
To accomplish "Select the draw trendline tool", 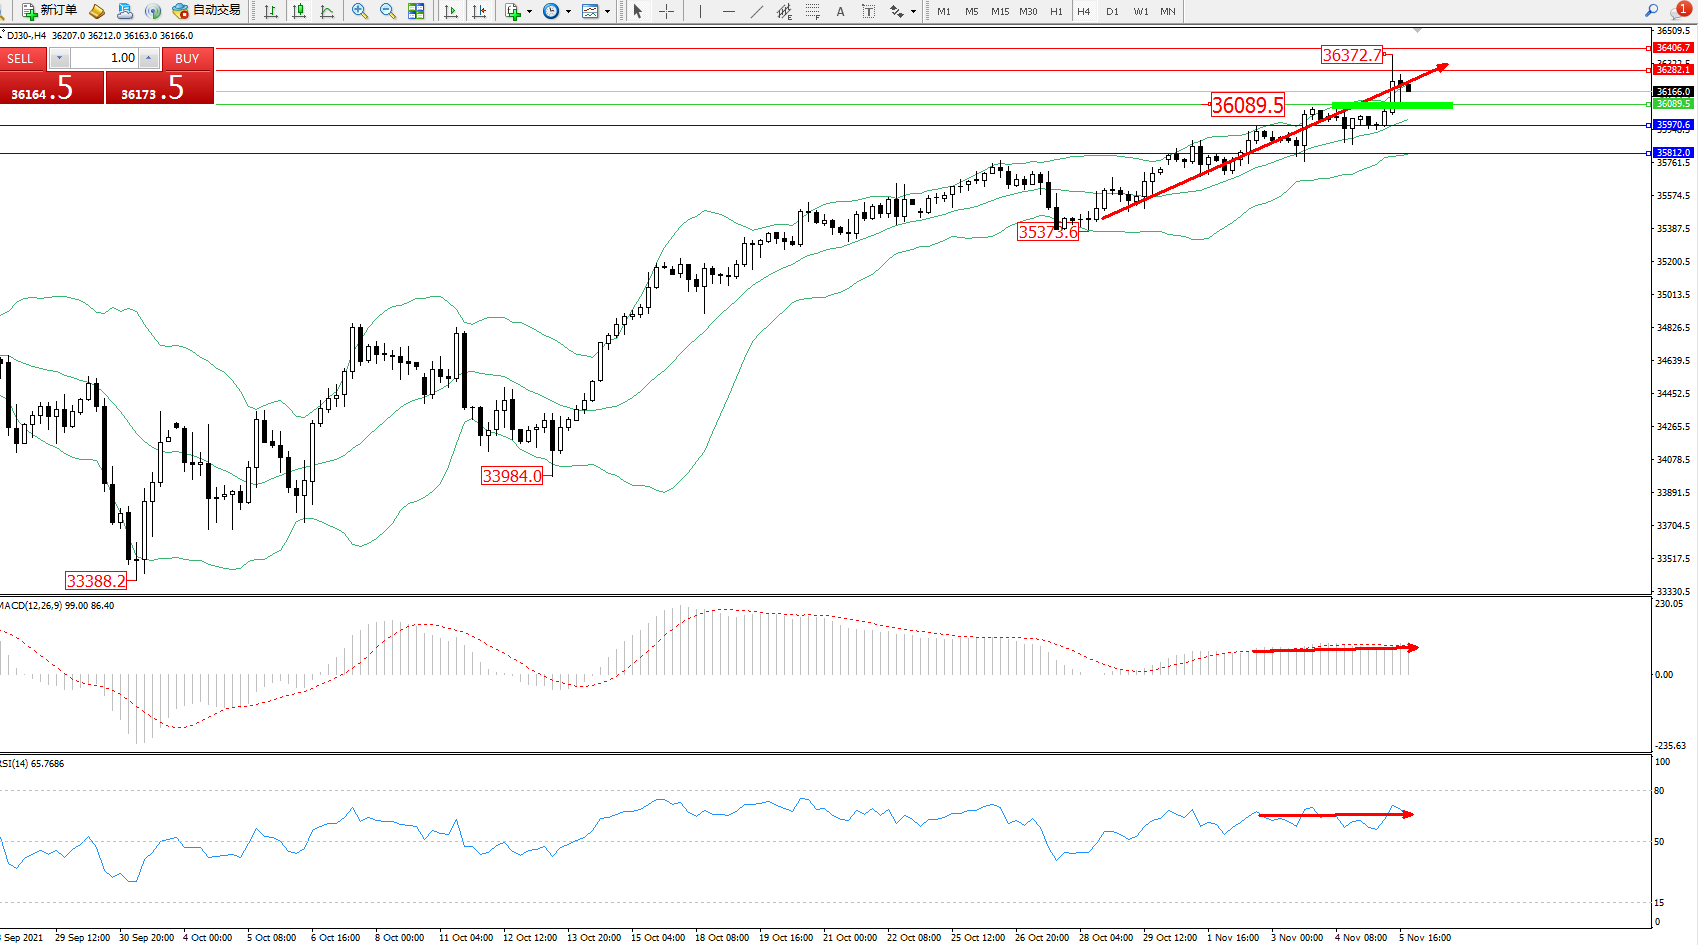I will 757,11.
